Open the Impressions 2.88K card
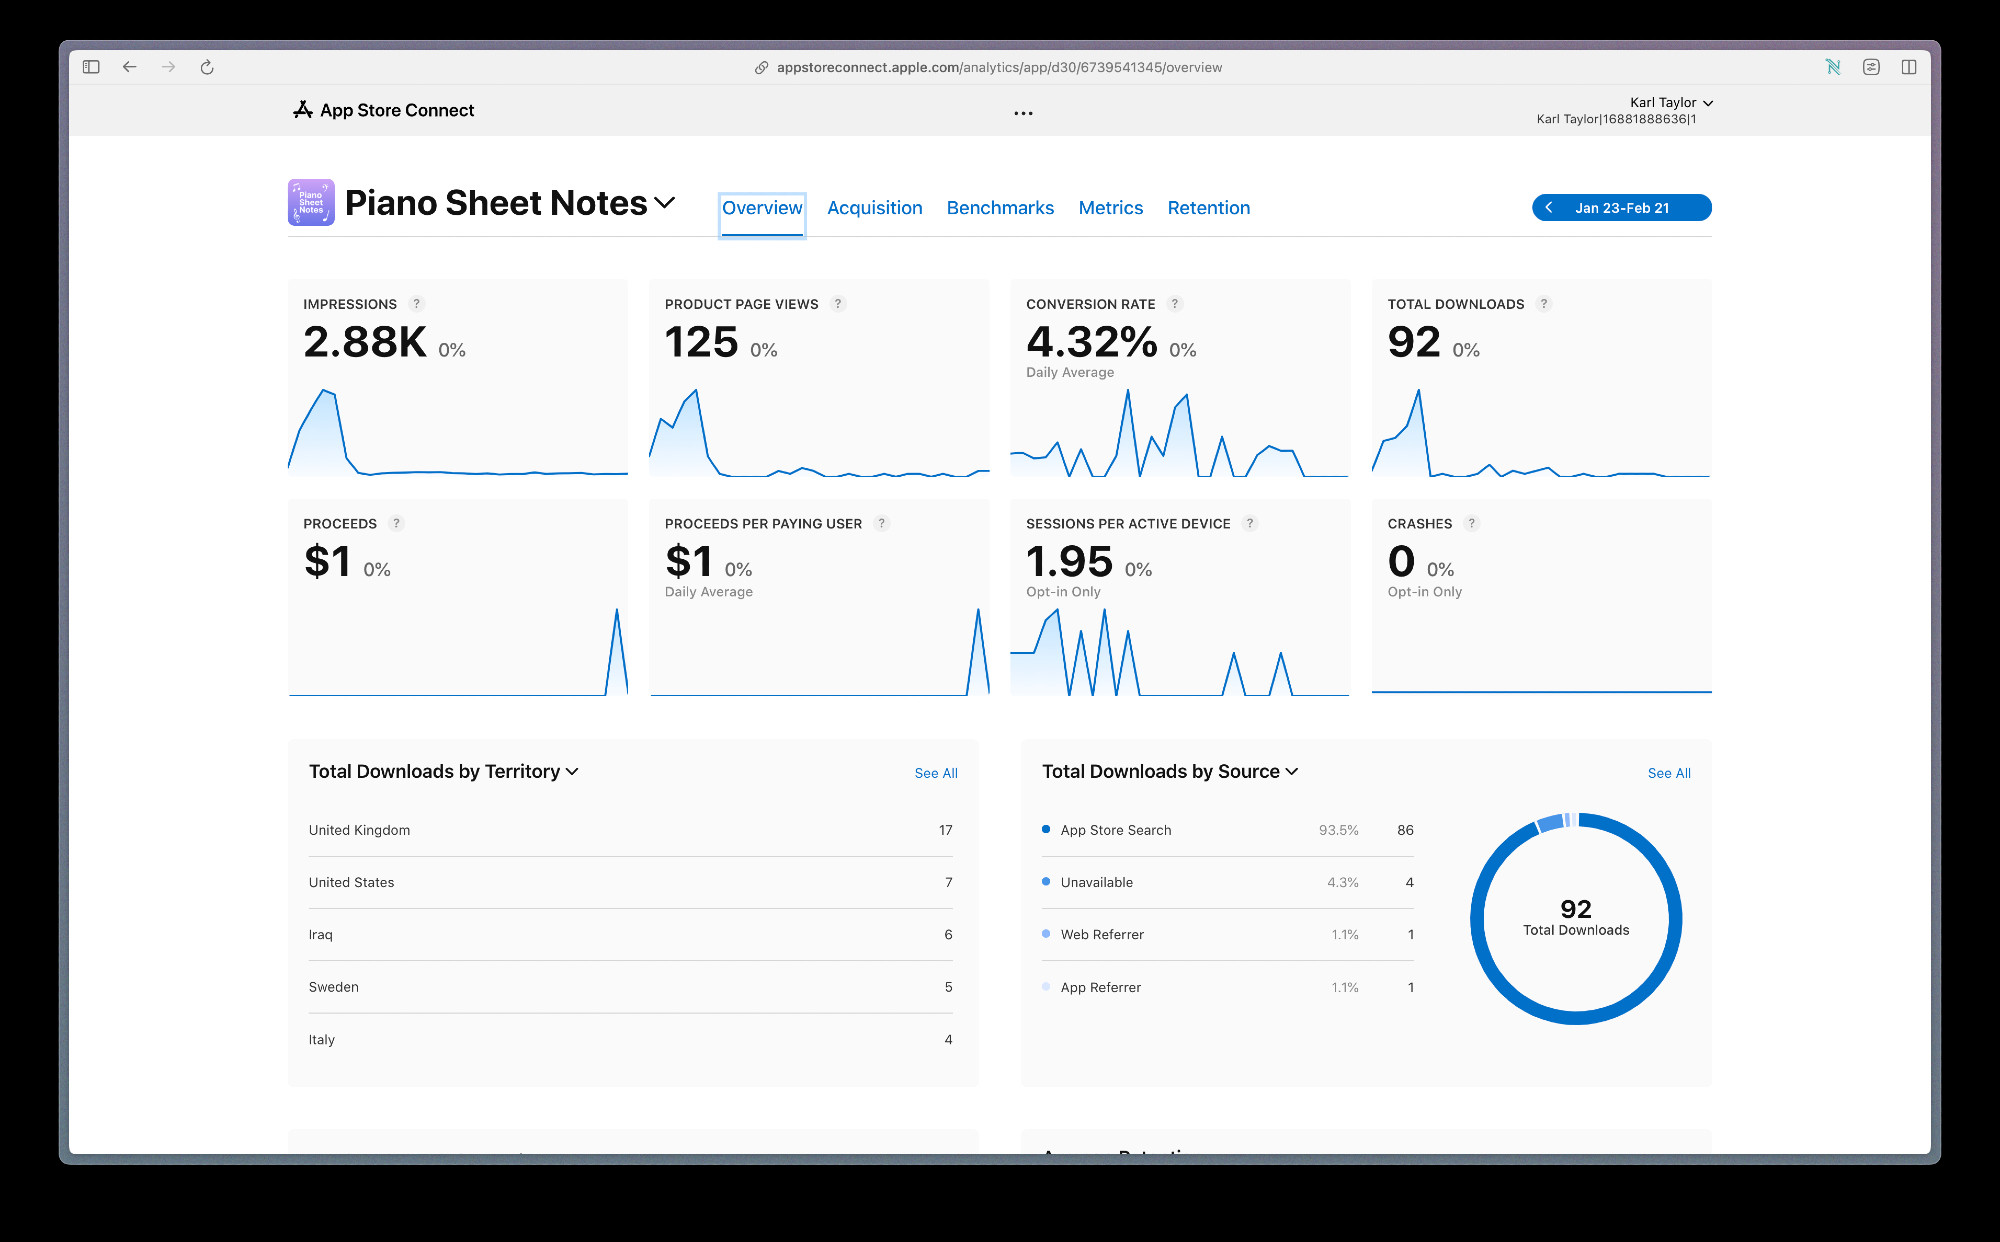 coord(458,378)
